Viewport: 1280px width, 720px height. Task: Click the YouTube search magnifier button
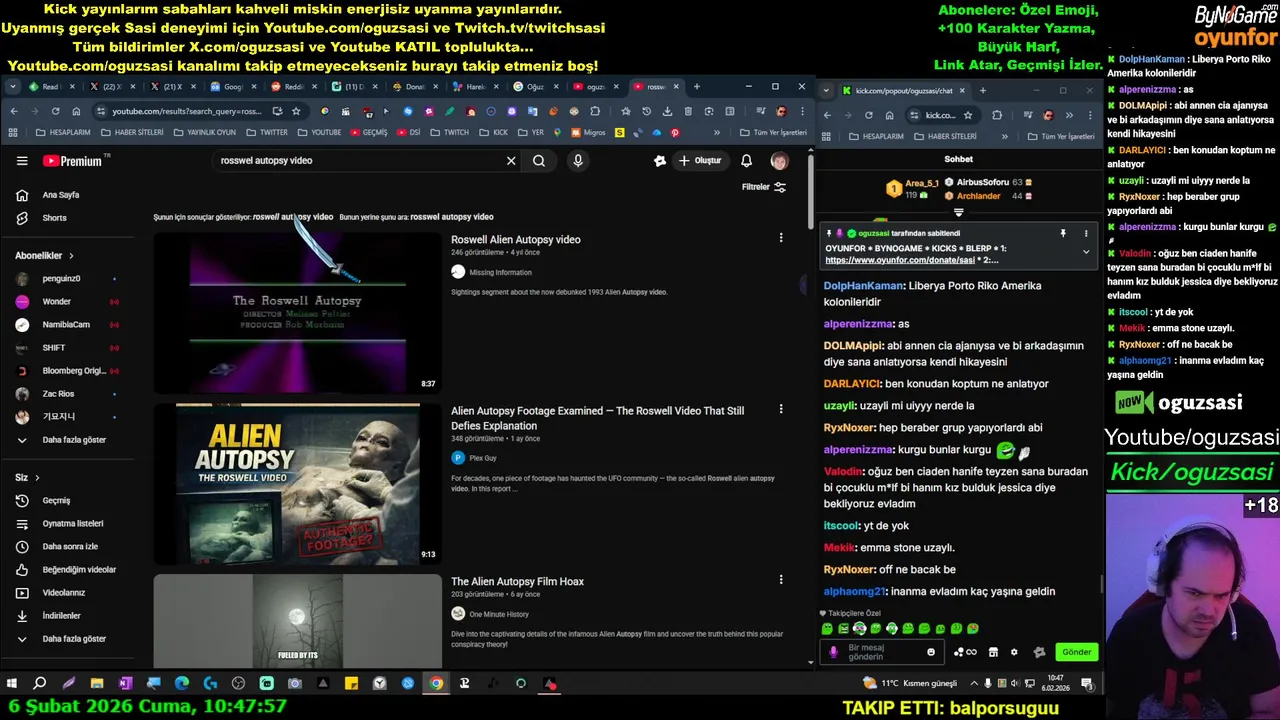pos(539,161)
